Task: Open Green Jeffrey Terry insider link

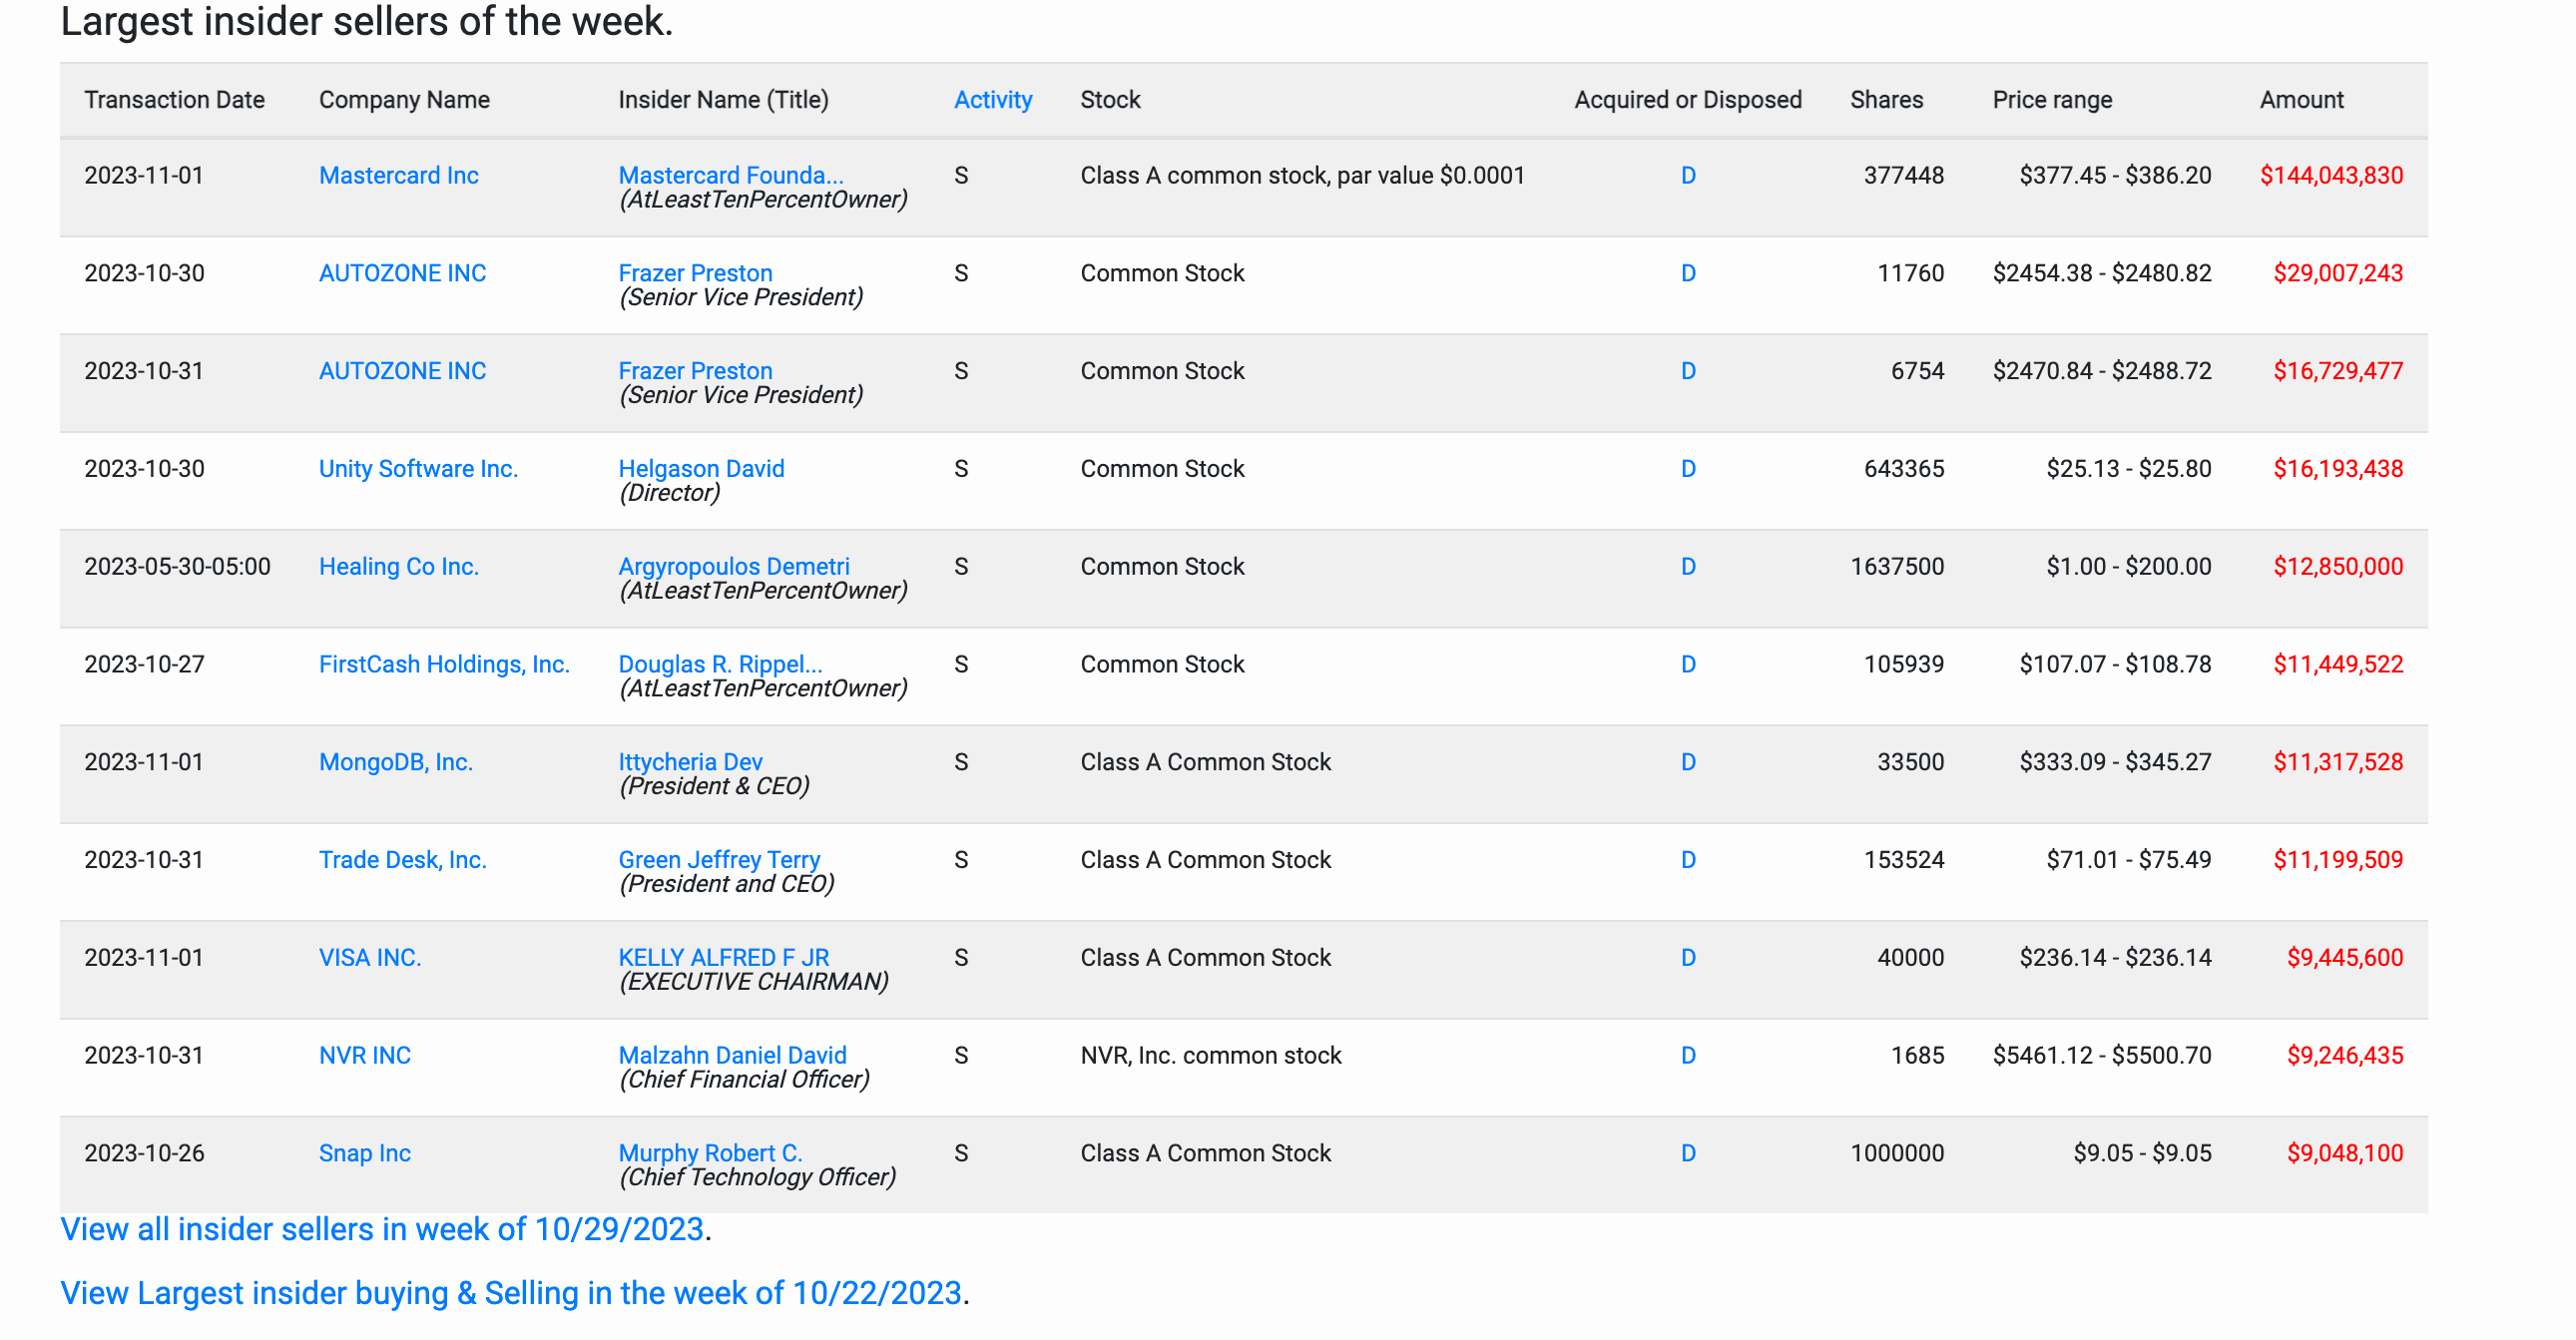Action: [x=719, y=861]
